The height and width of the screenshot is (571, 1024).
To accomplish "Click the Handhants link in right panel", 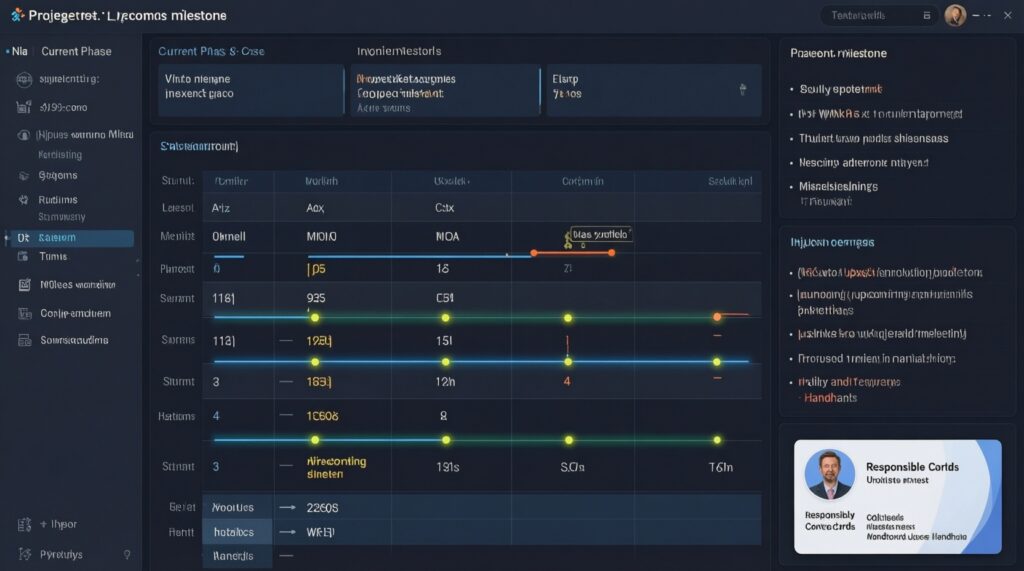I will pyautogui.click(x=831, y=397).
